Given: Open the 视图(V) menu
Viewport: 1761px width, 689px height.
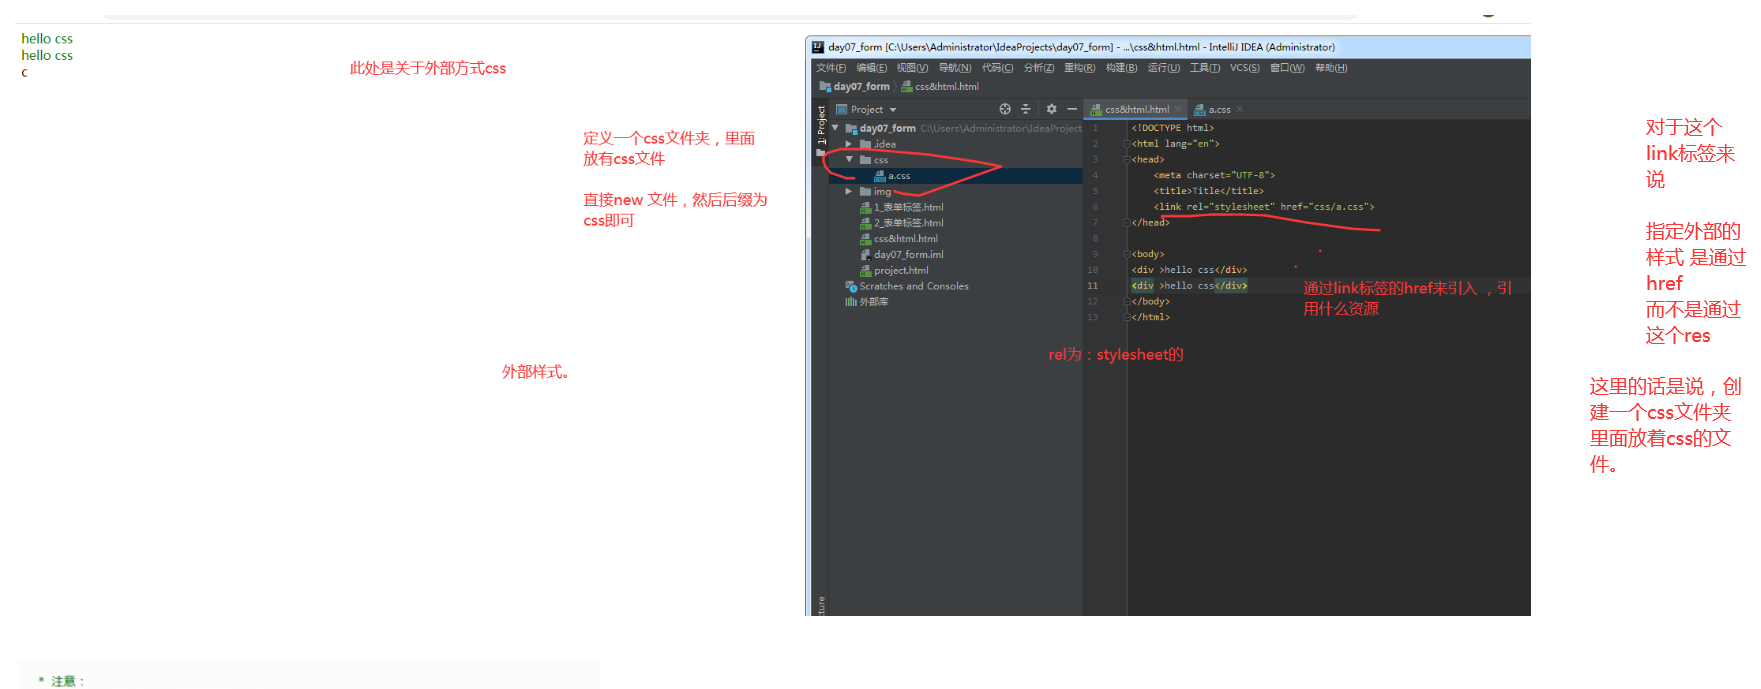Looking at the screenshot, I should coord(912,68).
